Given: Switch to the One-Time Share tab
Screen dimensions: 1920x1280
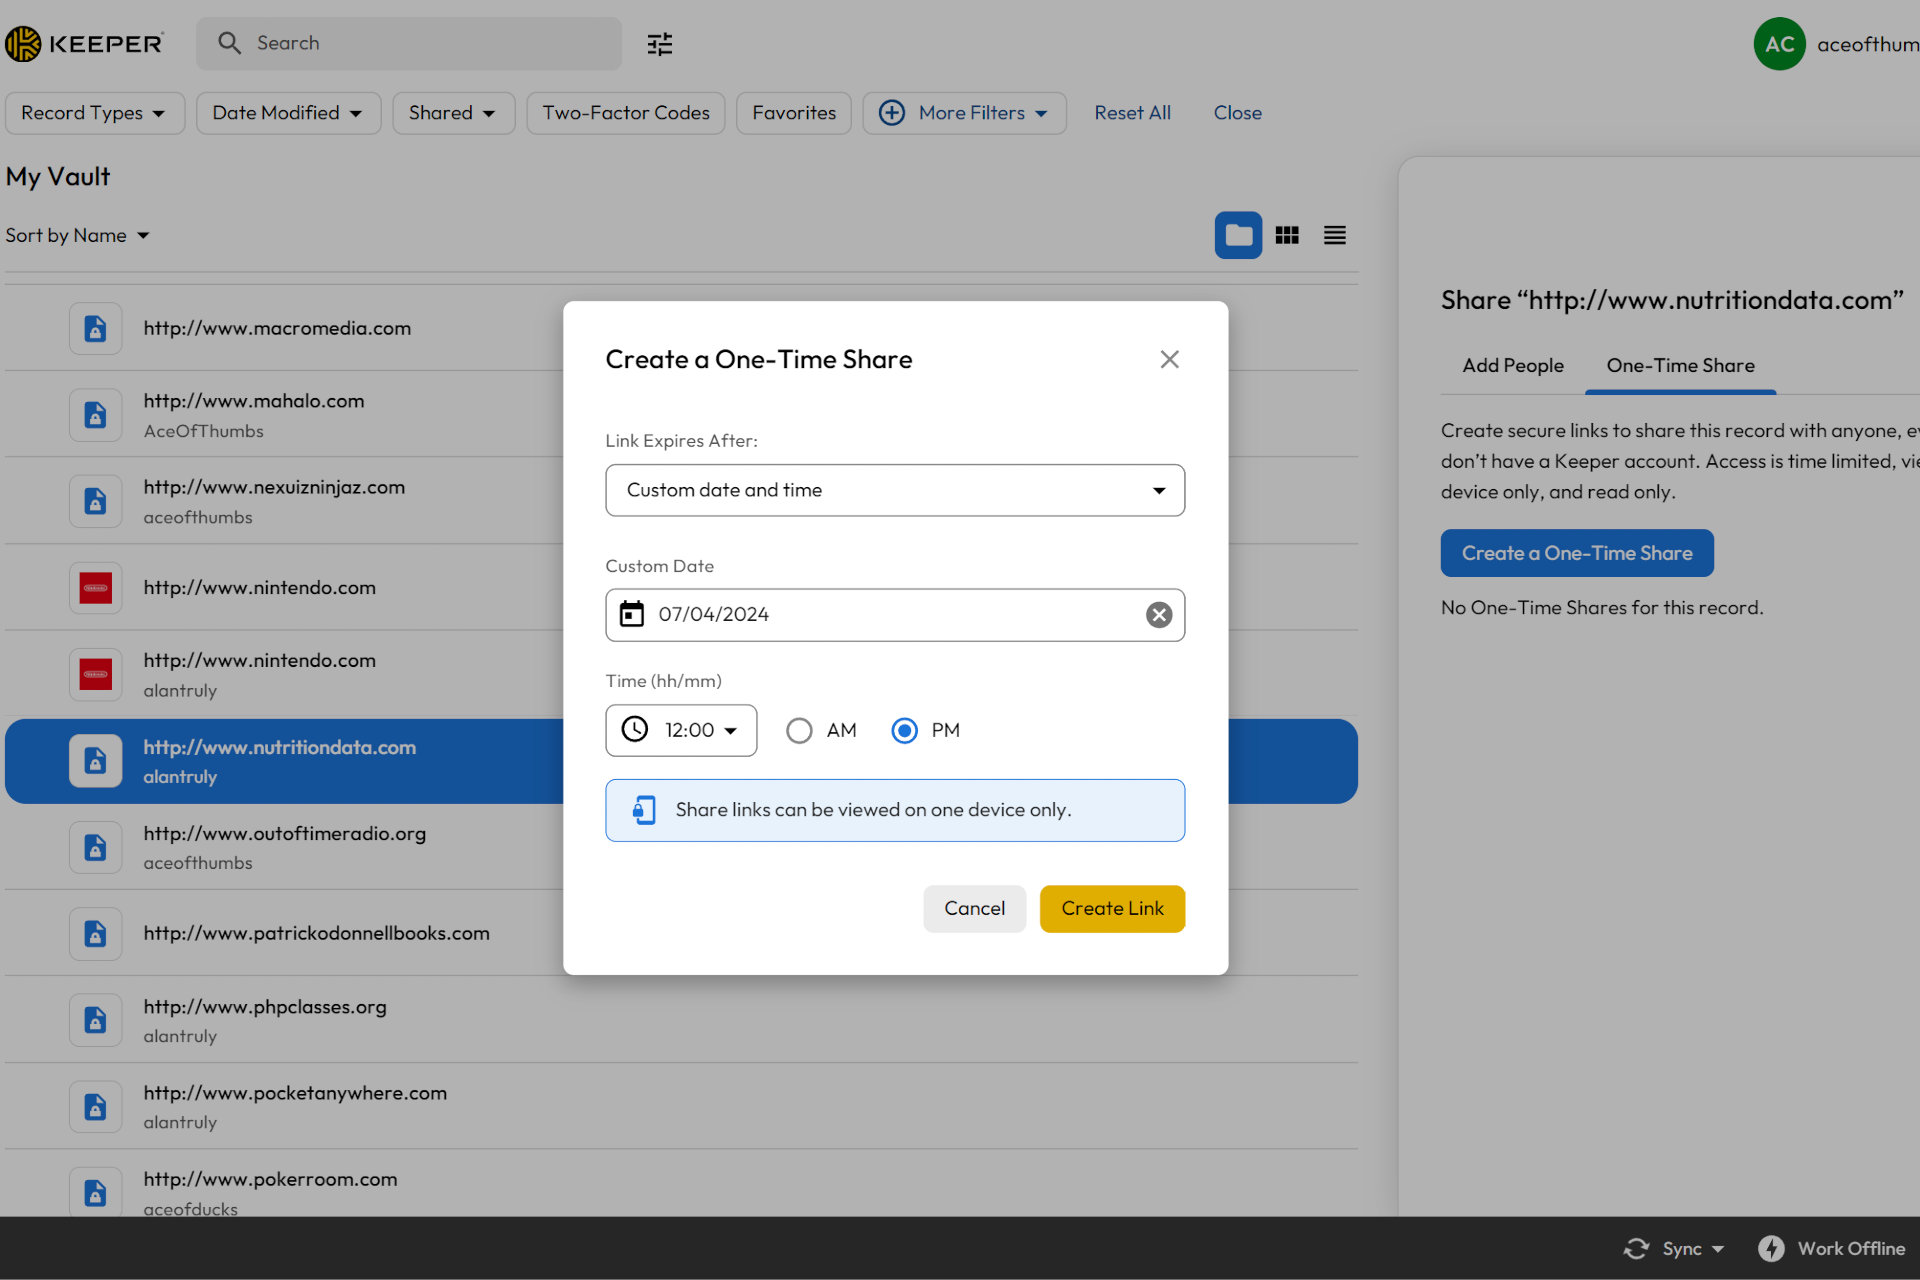Looking at the screenshot, I should point(1679,364).
